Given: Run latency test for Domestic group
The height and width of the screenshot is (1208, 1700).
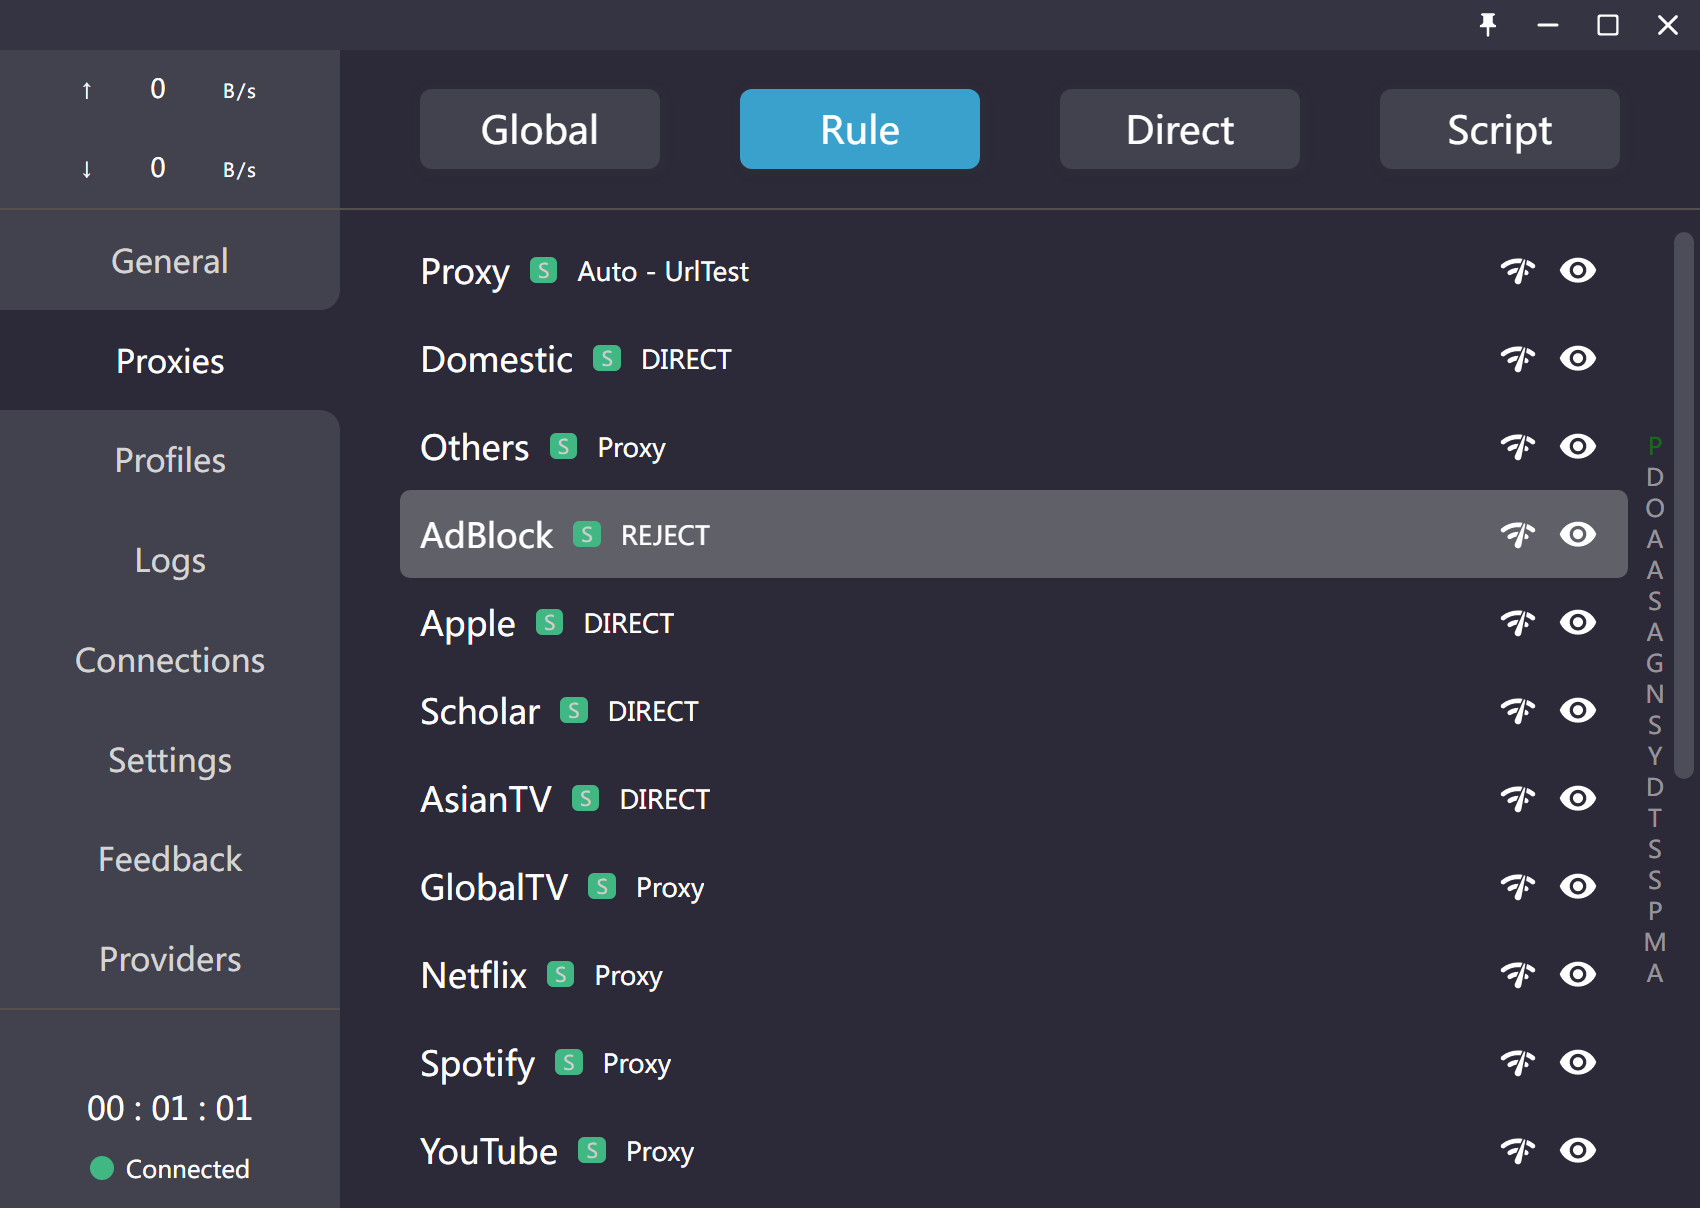Looking at the screenshot, I should tap(1517, 359).
